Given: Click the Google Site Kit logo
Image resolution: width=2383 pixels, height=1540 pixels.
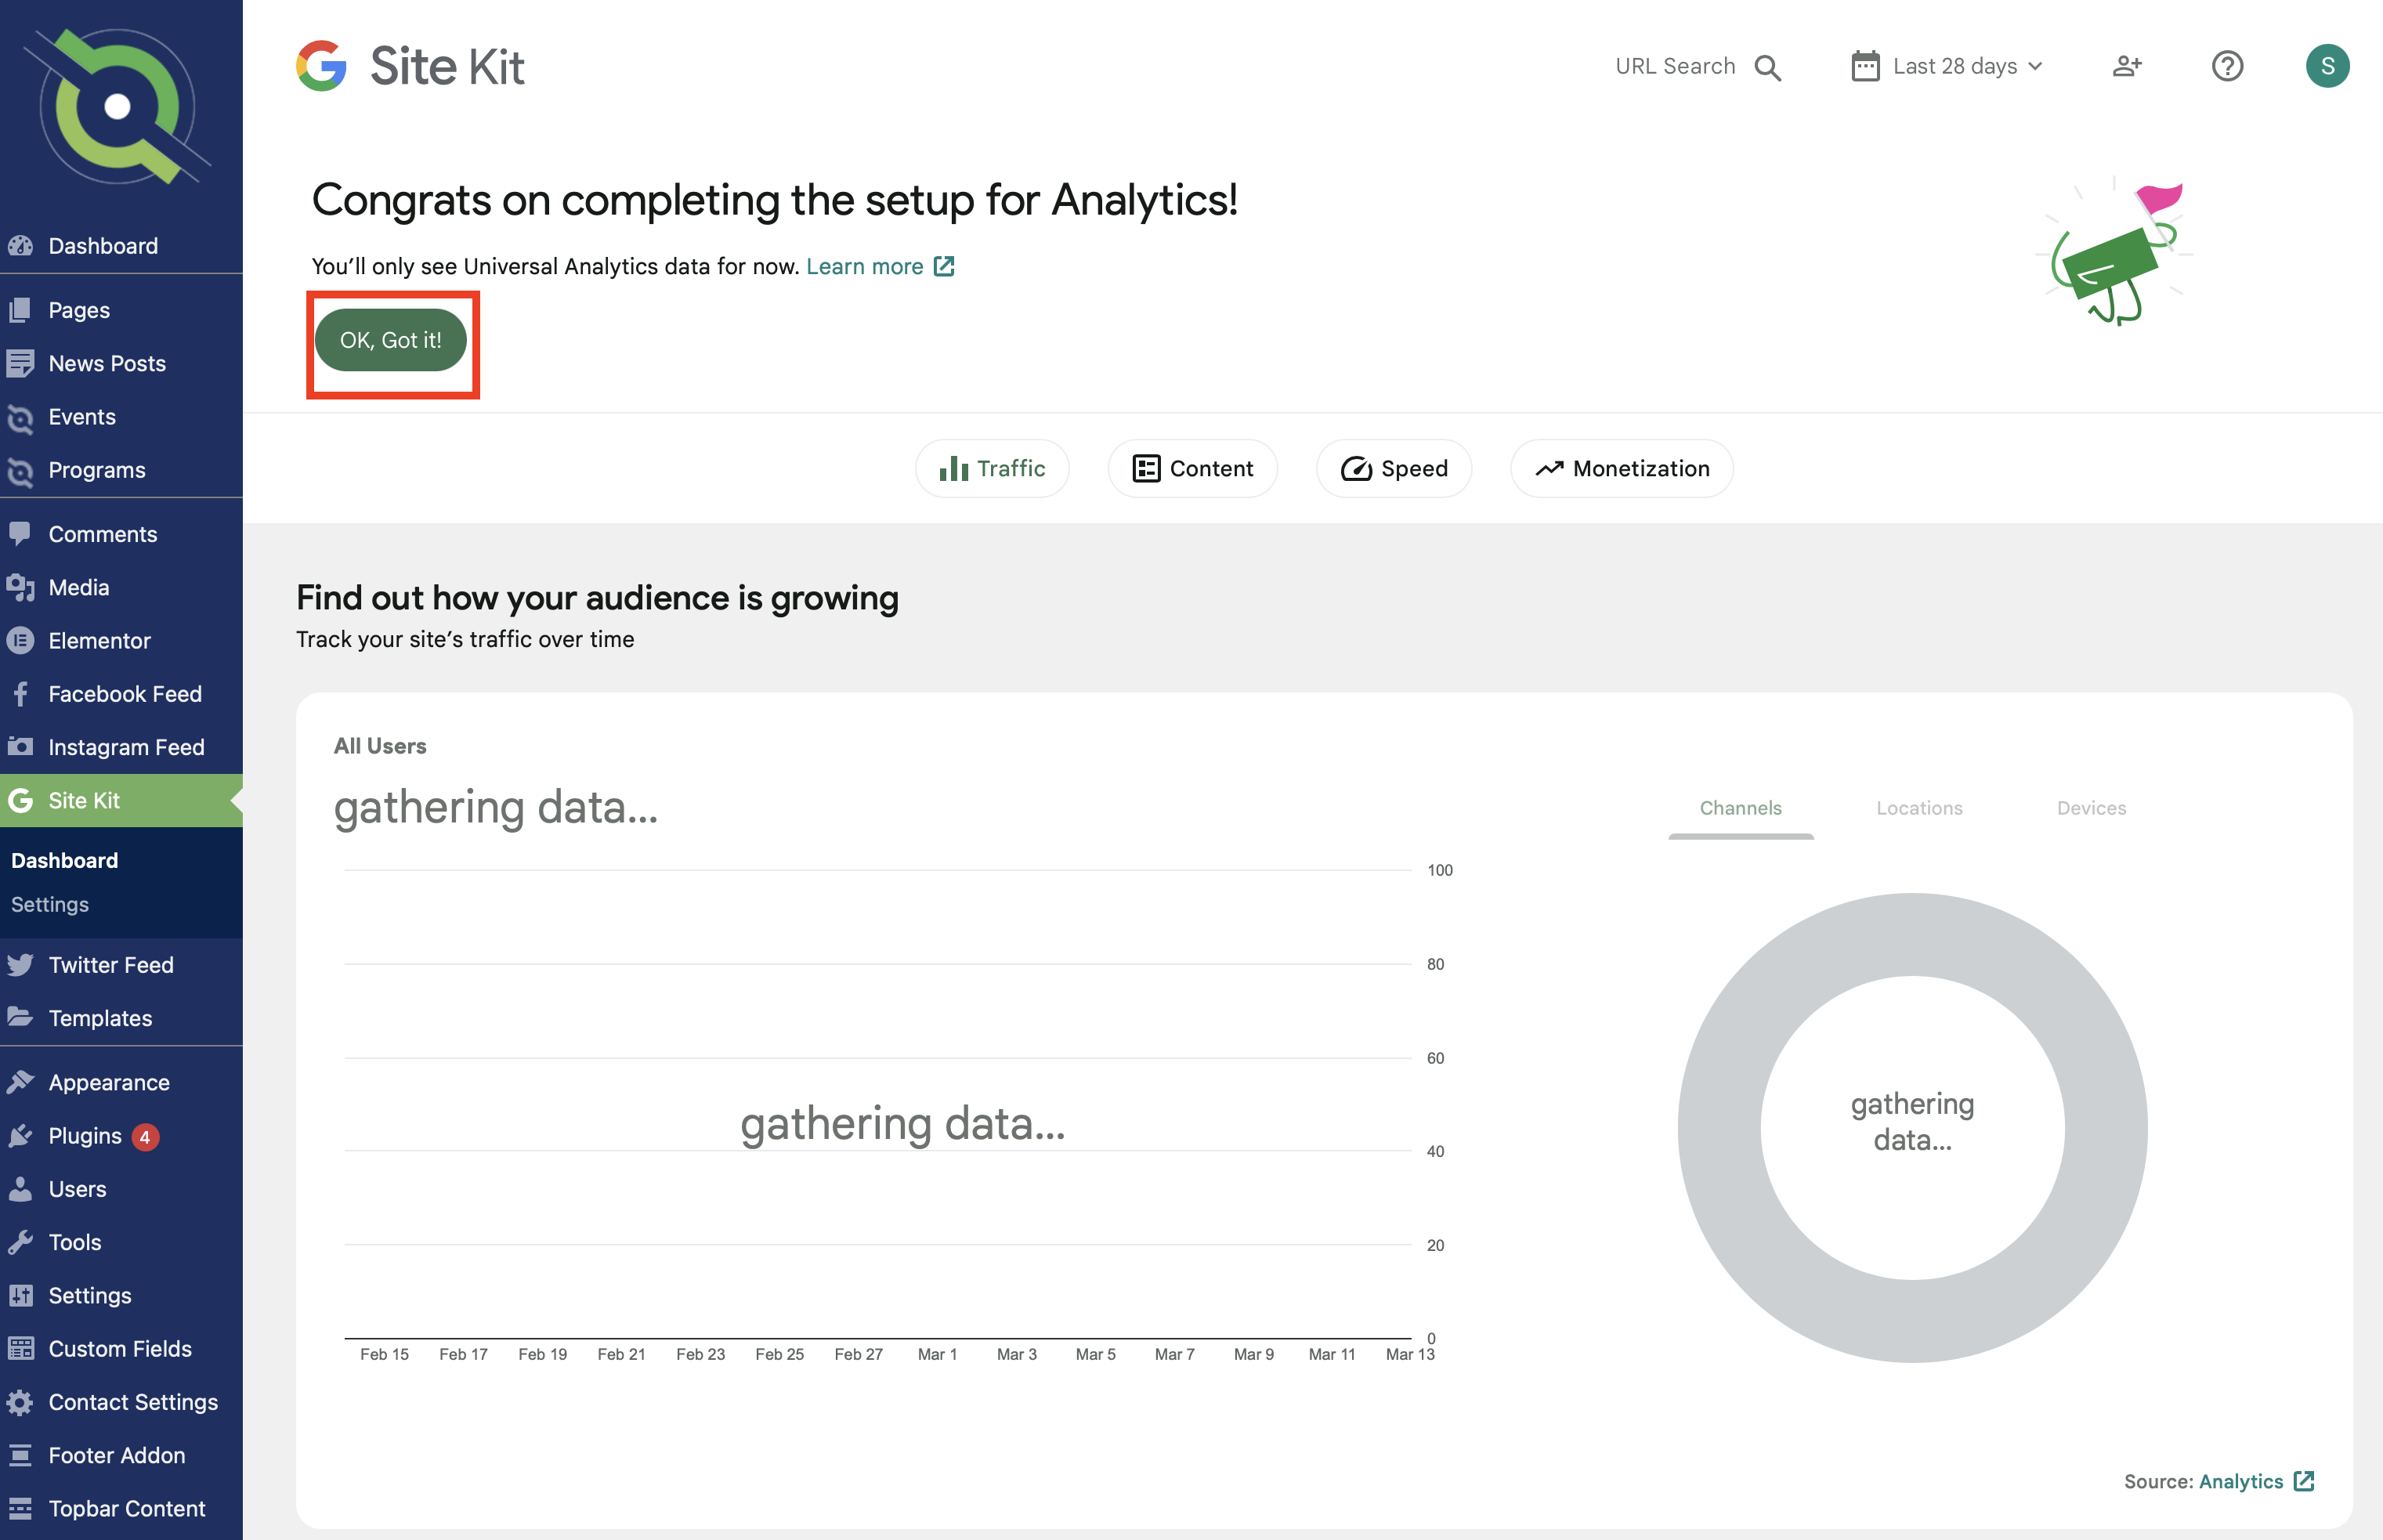Looking at the screenshot, I should [410, 66].
